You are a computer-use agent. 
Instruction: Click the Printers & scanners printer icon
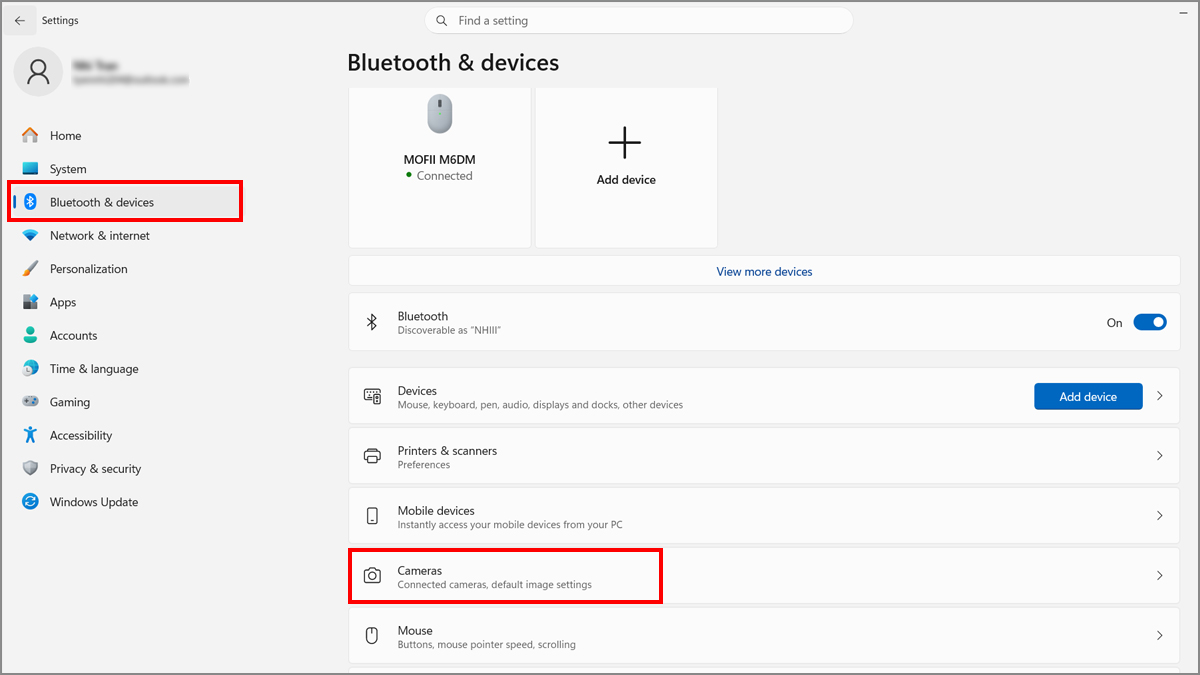pos(372,456)
